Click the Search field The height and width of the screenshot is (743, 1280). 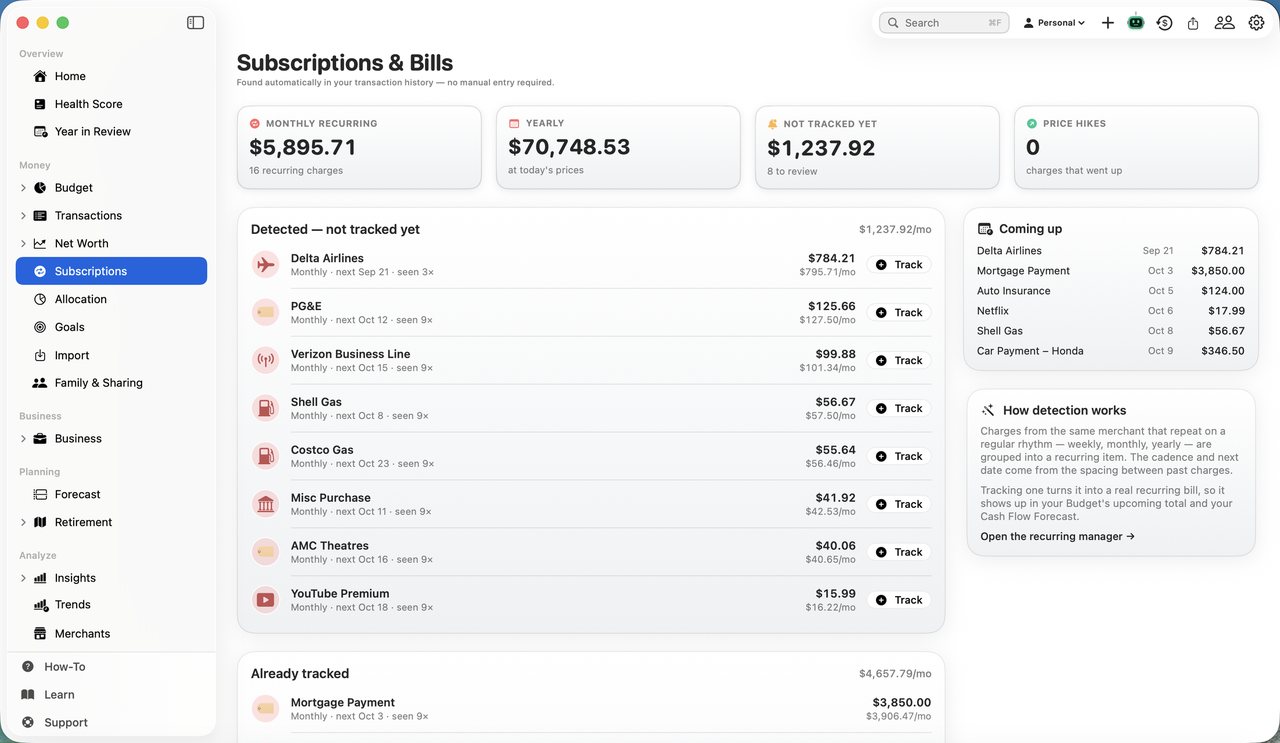(x=944, y=22)
